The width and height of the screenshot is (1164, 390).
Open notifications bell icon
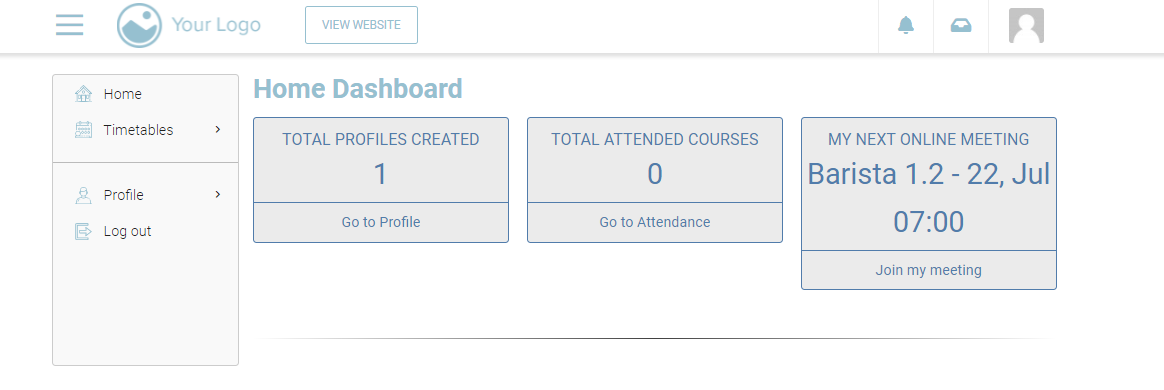tap(906, 25)
